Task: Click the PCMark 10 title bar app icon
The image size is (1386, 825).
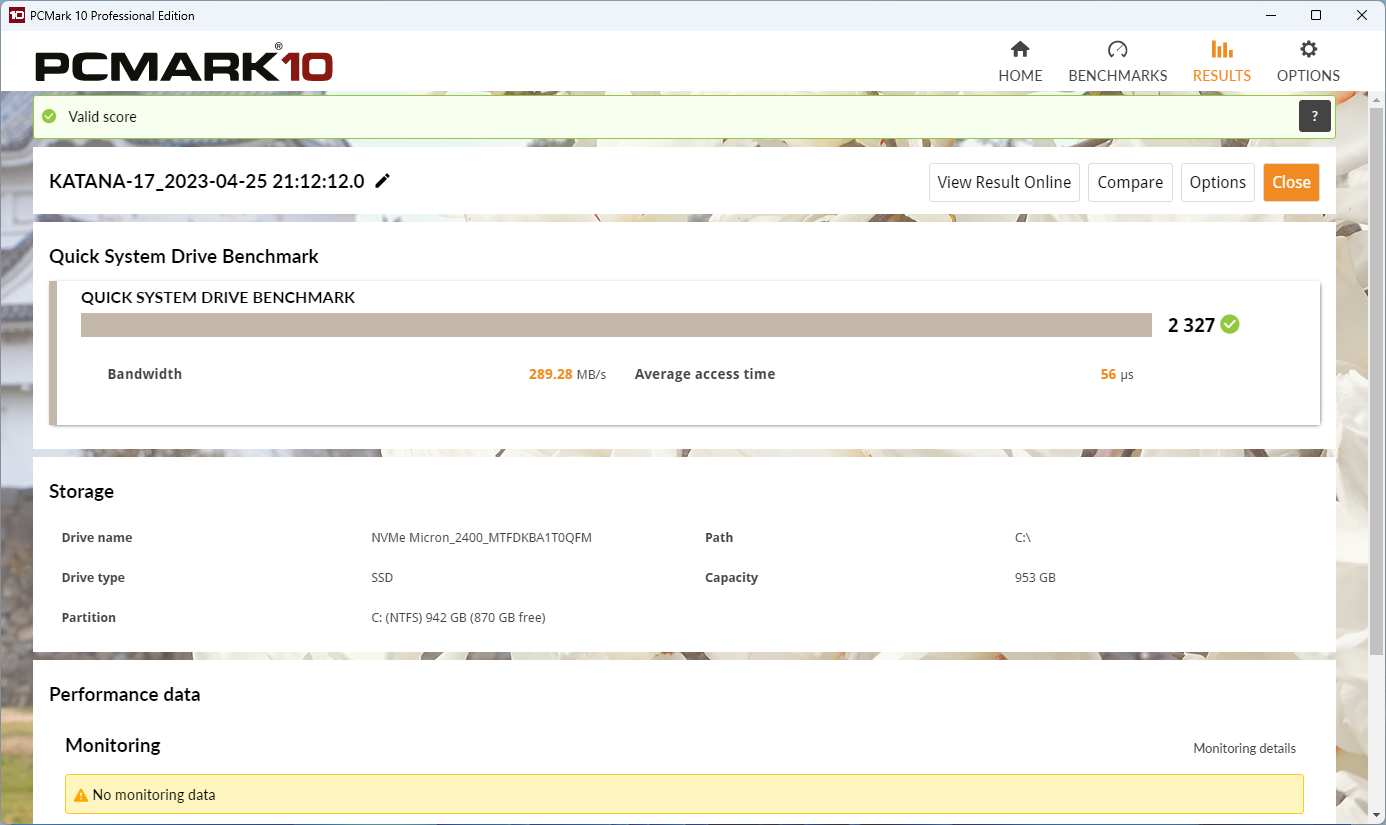Action: tap(16, 15)
